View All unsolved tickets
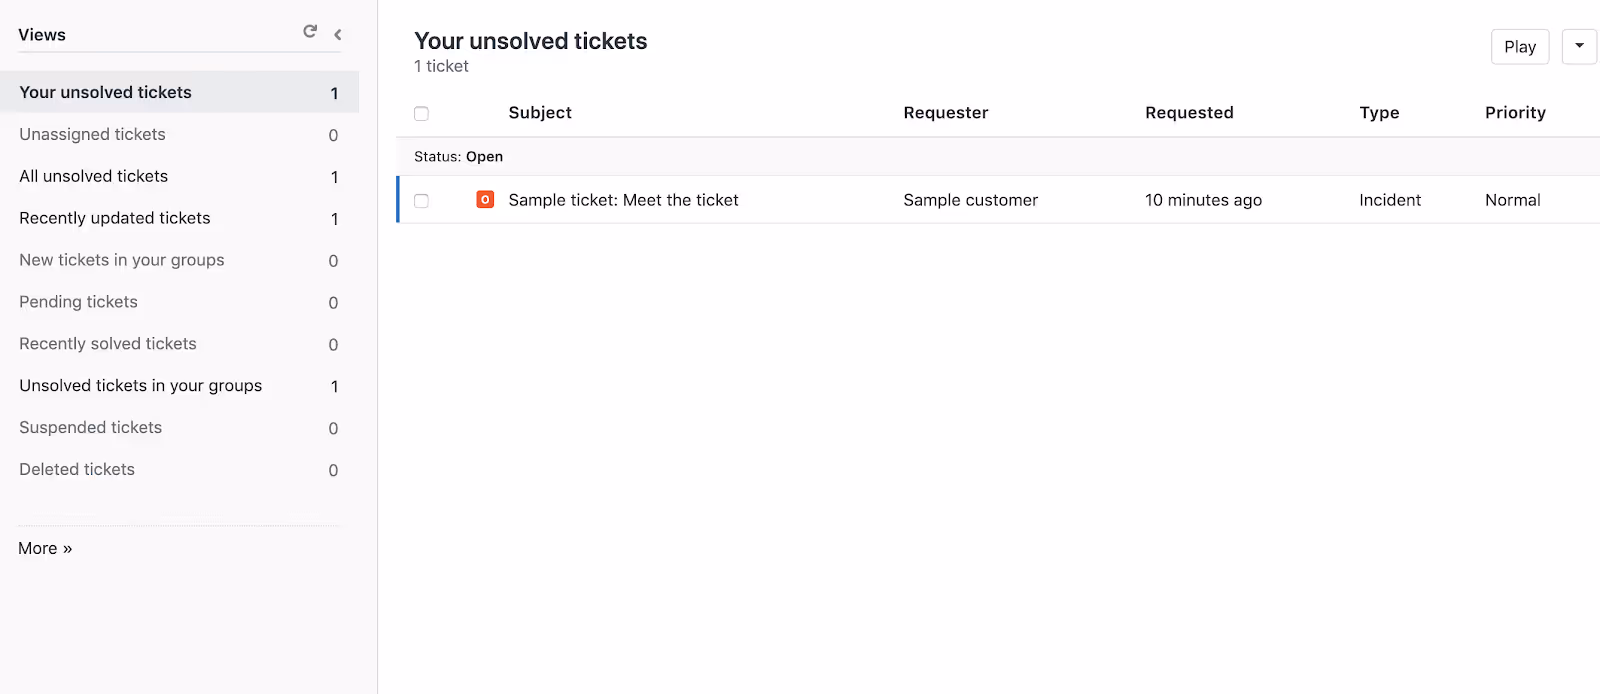1600x694 pixels. [x=93, y=176]
